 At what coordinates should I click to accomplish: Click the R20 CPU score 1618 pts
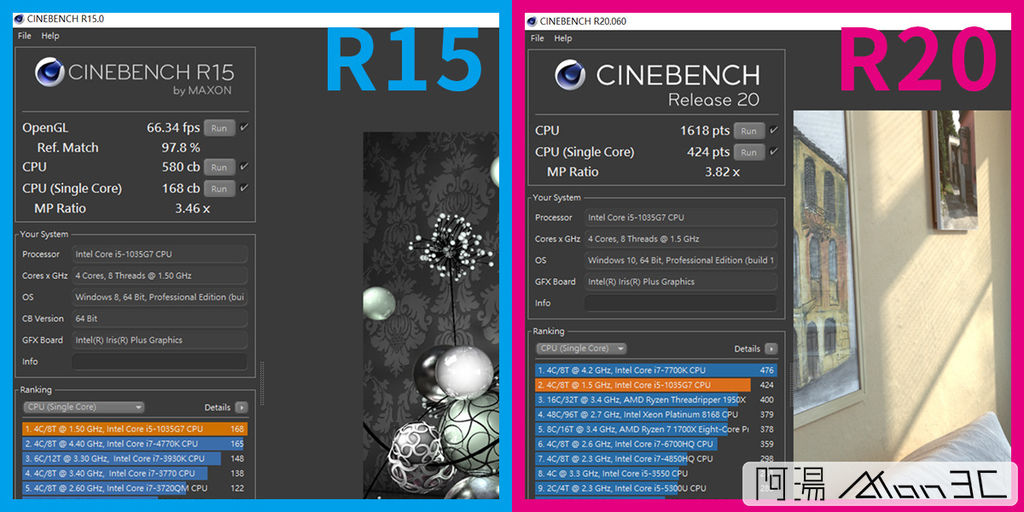[x=705, y=131]
